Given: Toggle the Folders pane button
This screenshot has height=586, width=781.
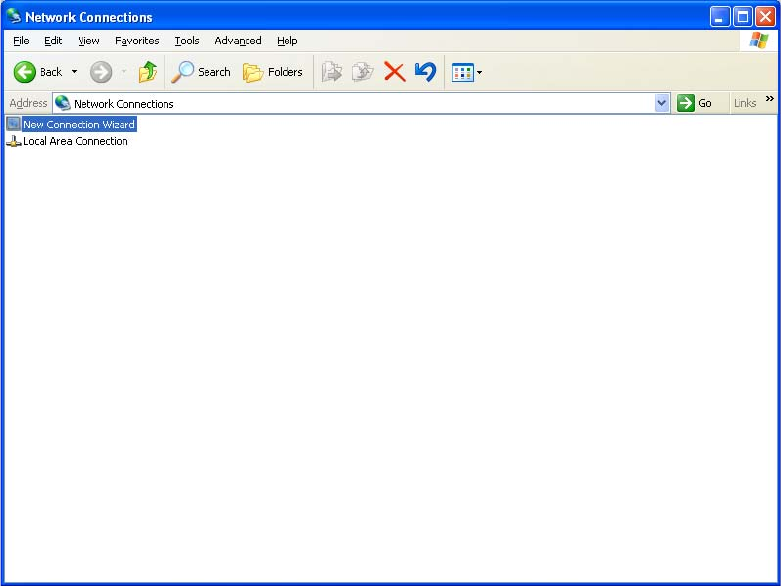Looking at the screenshot, I should tap(272, 72).
